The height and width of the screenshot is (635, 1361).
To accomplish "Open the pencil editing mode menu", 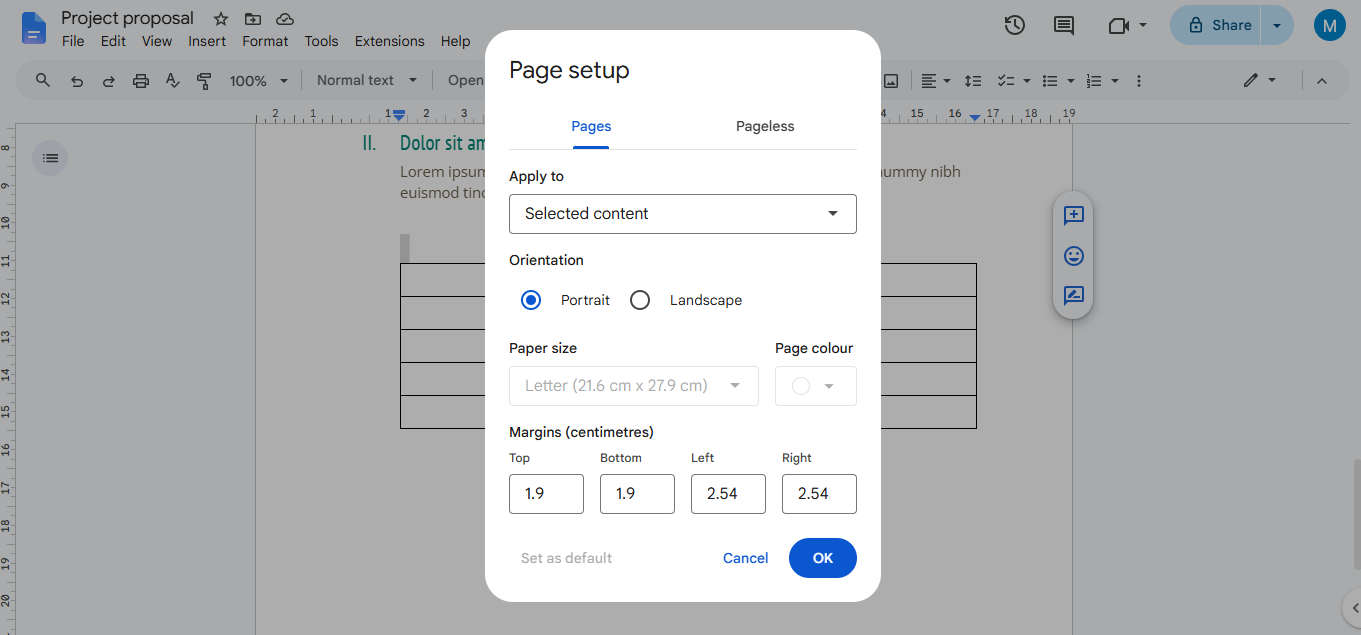I will point(1260,81).
